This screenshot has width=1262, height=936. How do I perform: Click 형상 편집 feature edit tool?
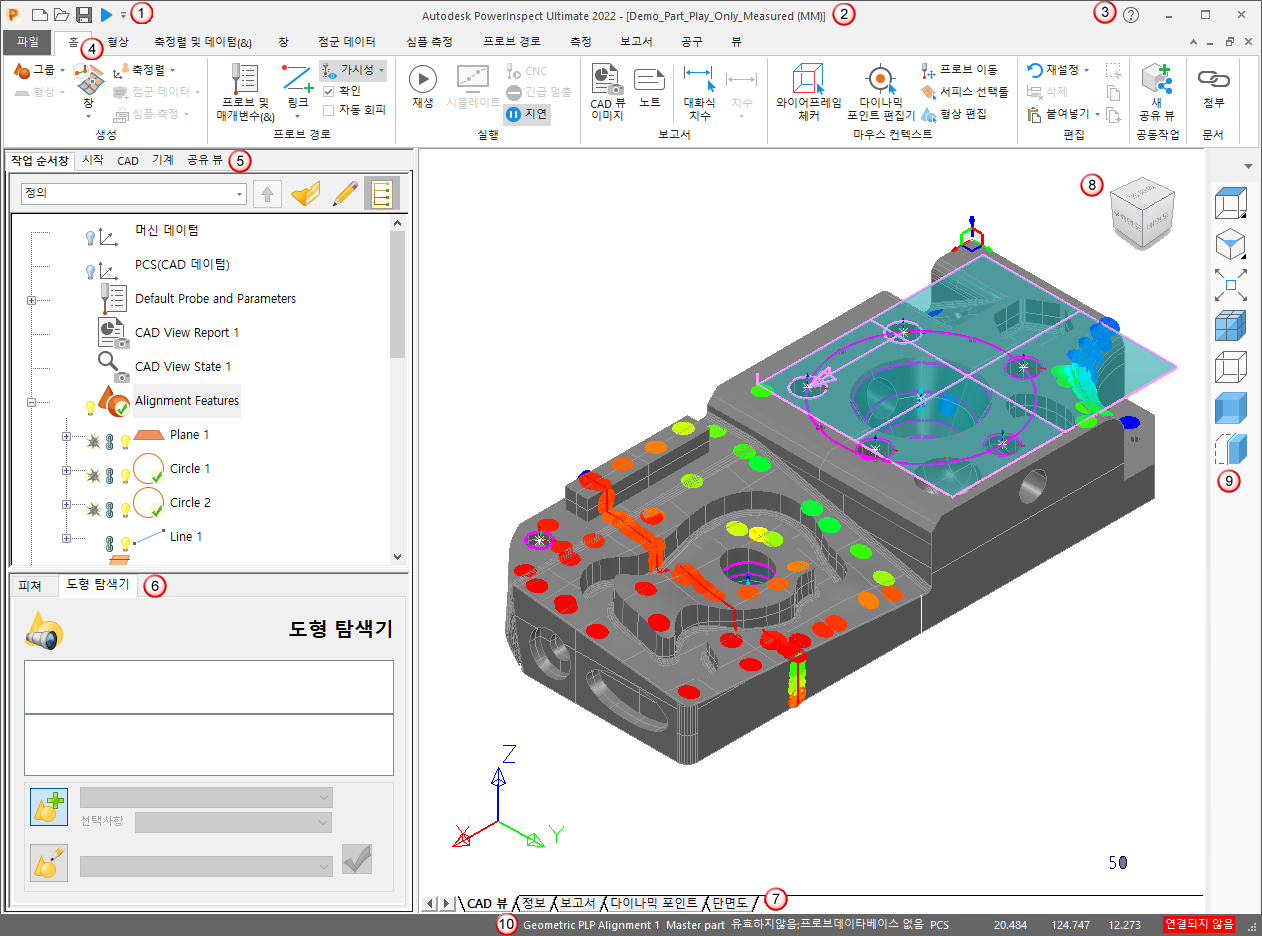tap(954, 114)
